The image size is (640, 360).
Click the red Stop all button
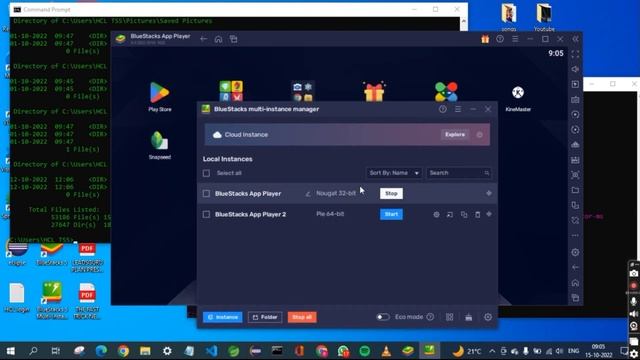(302, 317)
